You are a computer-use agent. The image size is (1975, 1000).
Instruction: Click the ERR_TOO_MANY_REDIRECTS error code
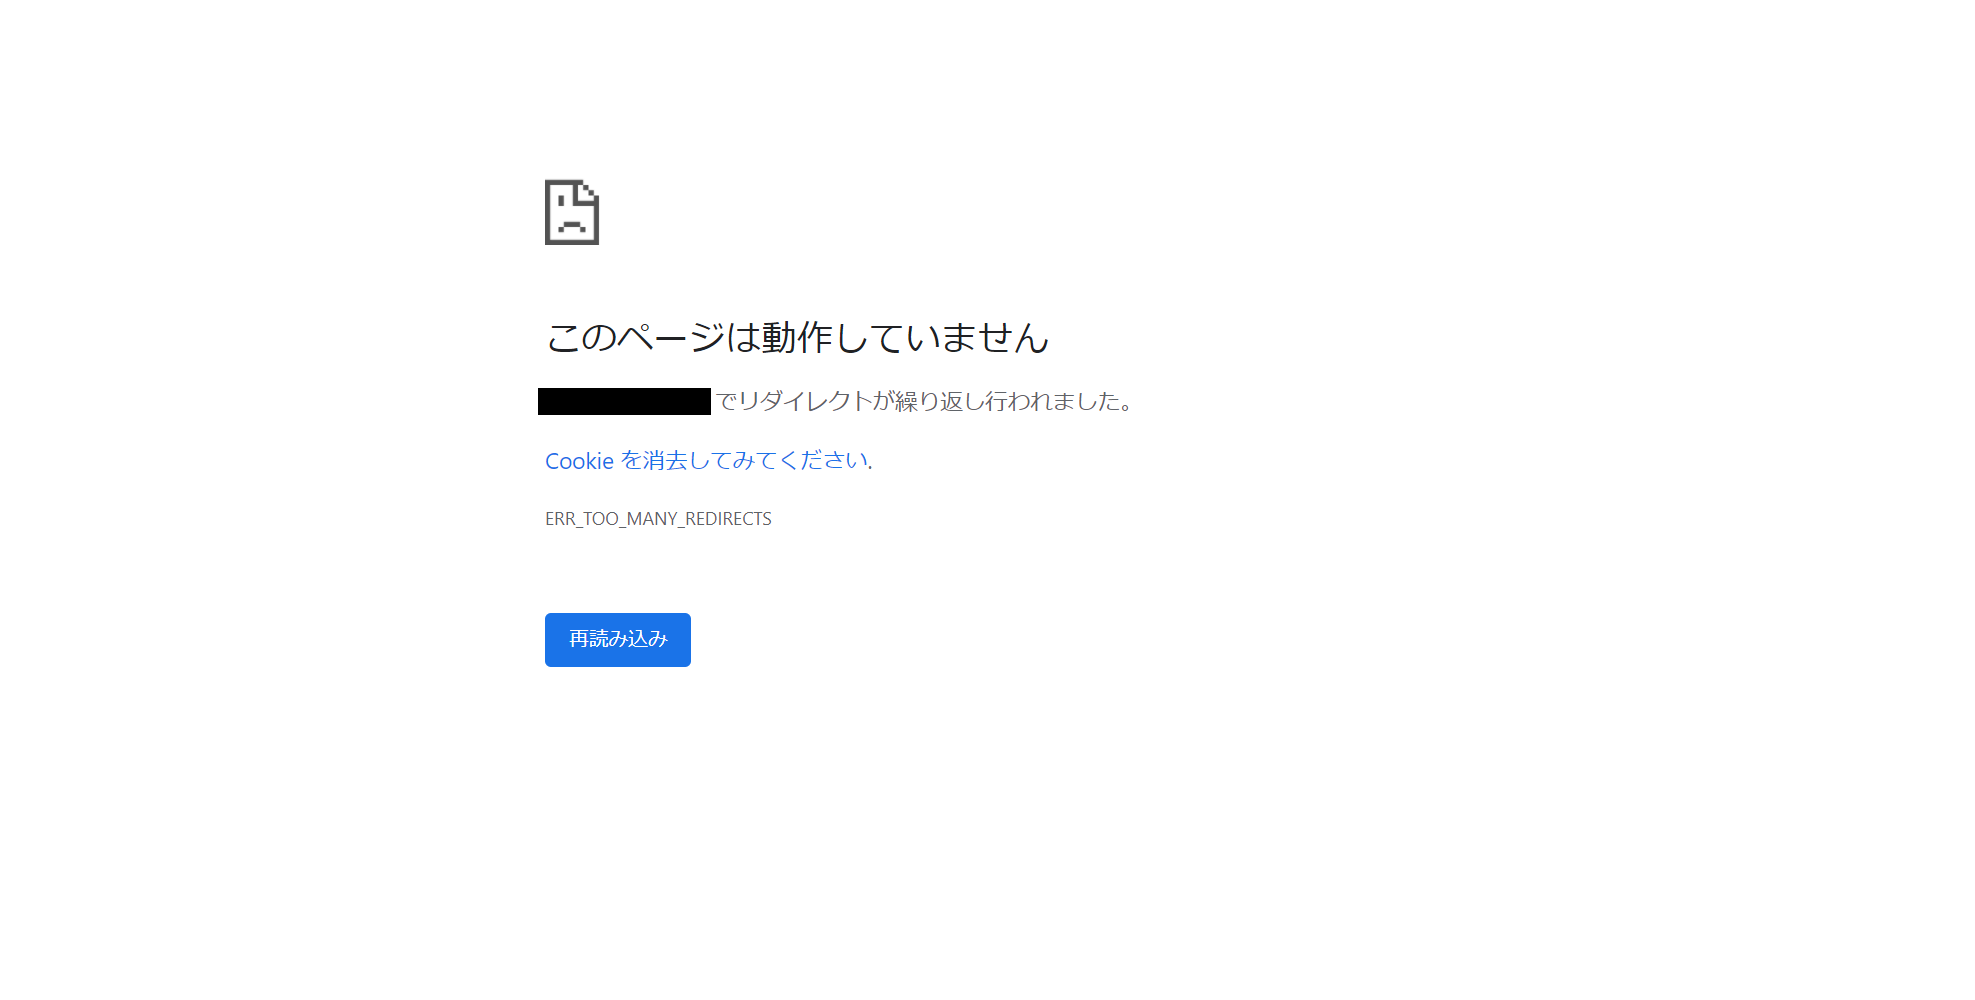point(658,519)
